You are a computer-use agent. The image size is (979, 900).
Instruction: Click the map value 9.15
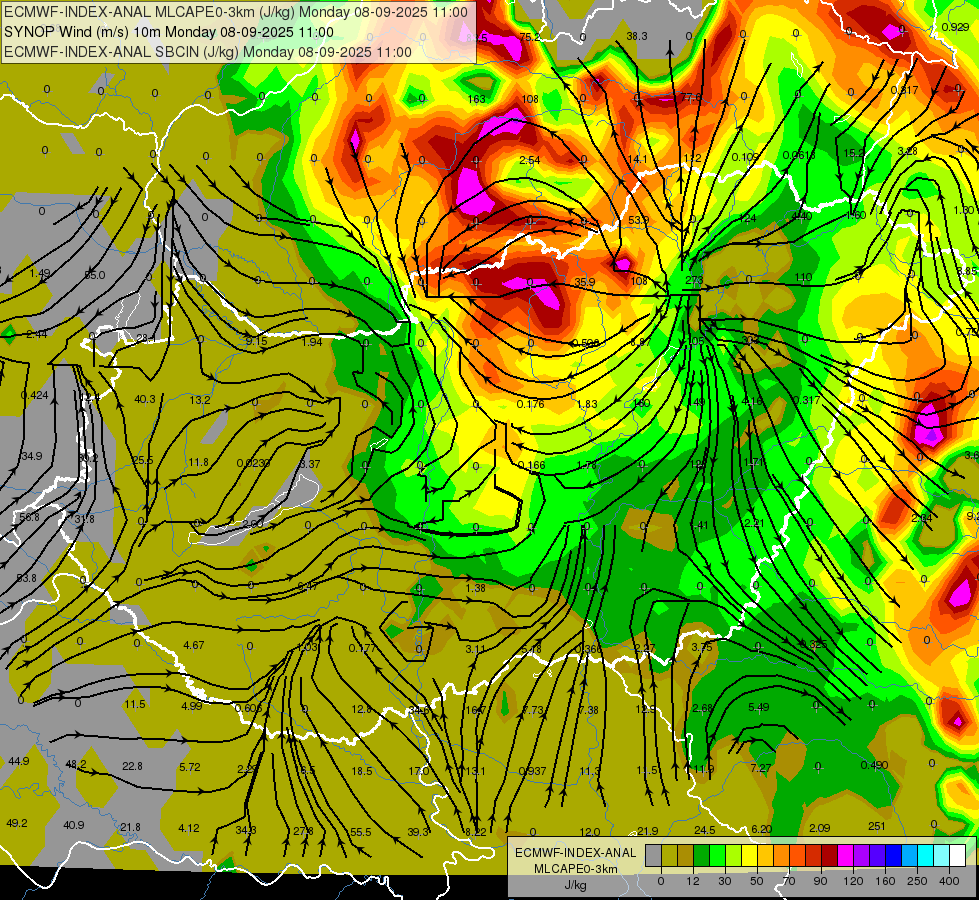click(256, 341)
